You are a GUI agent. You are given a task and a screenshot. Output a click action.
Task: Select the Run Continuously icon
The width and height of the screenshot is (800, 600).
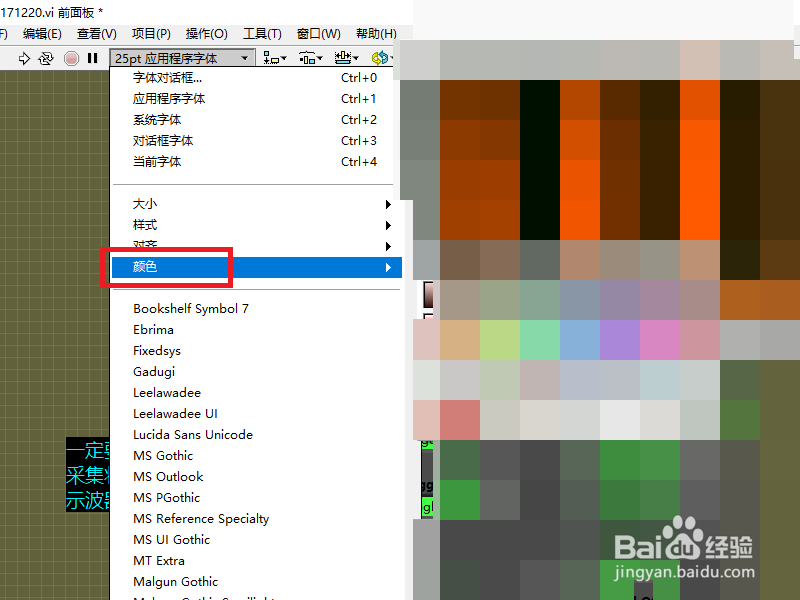(45, 57)
